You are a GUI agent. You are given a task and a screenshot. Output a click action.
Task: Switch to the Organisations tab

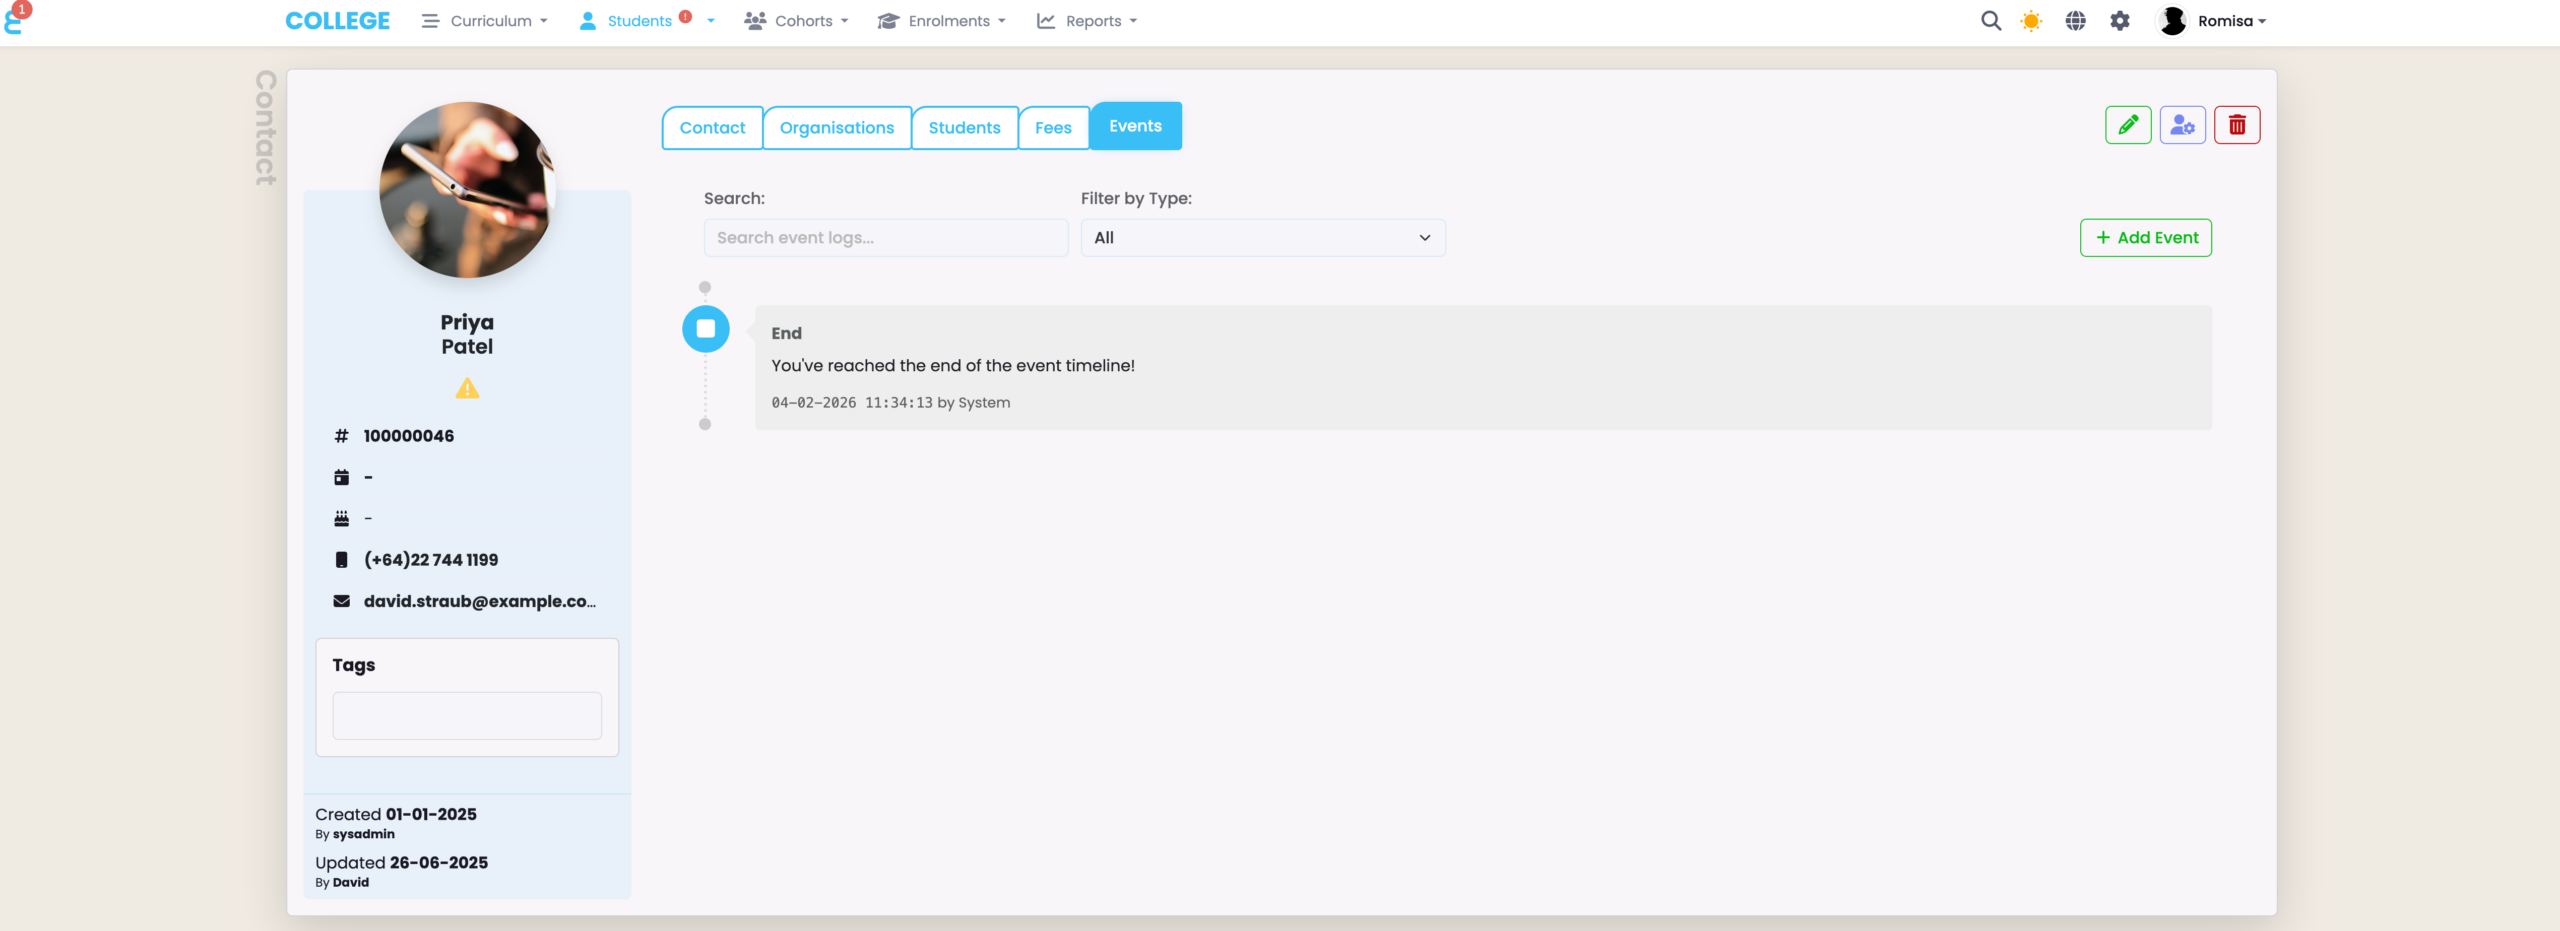point(837,128)
